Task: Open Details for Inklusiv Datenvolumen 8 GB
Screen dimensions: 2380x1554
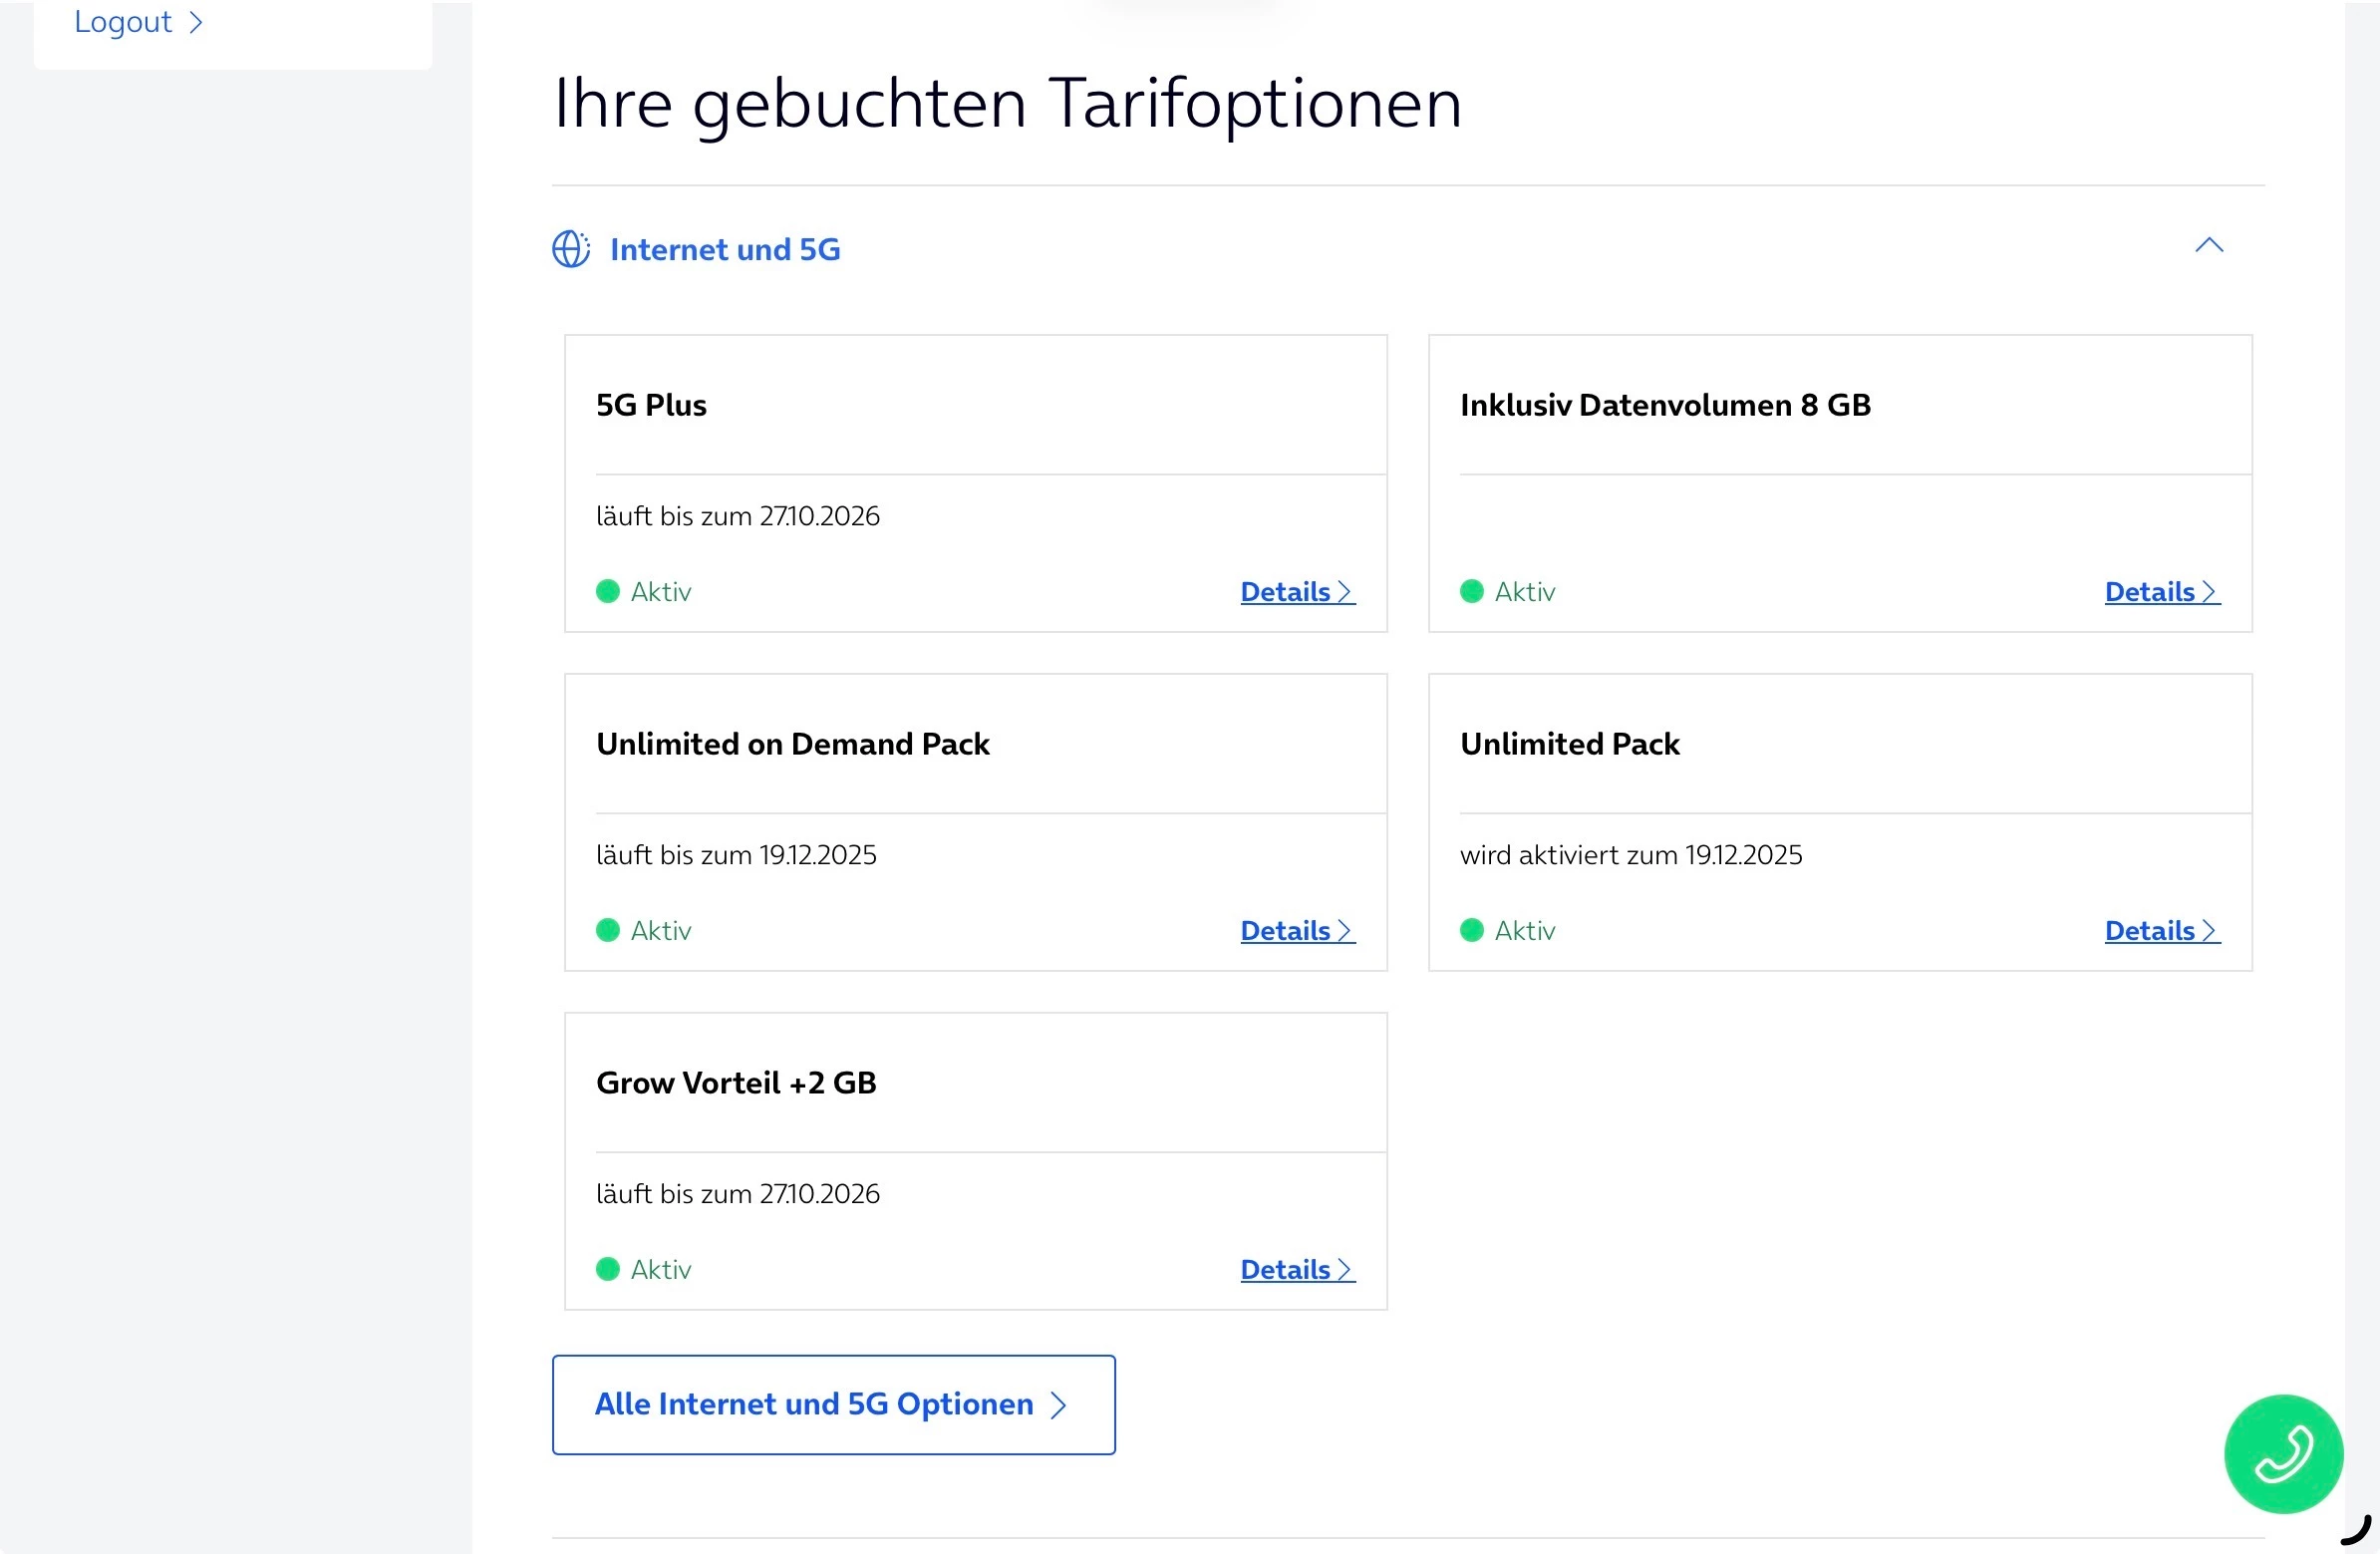Action: (x=2160, y=592)
